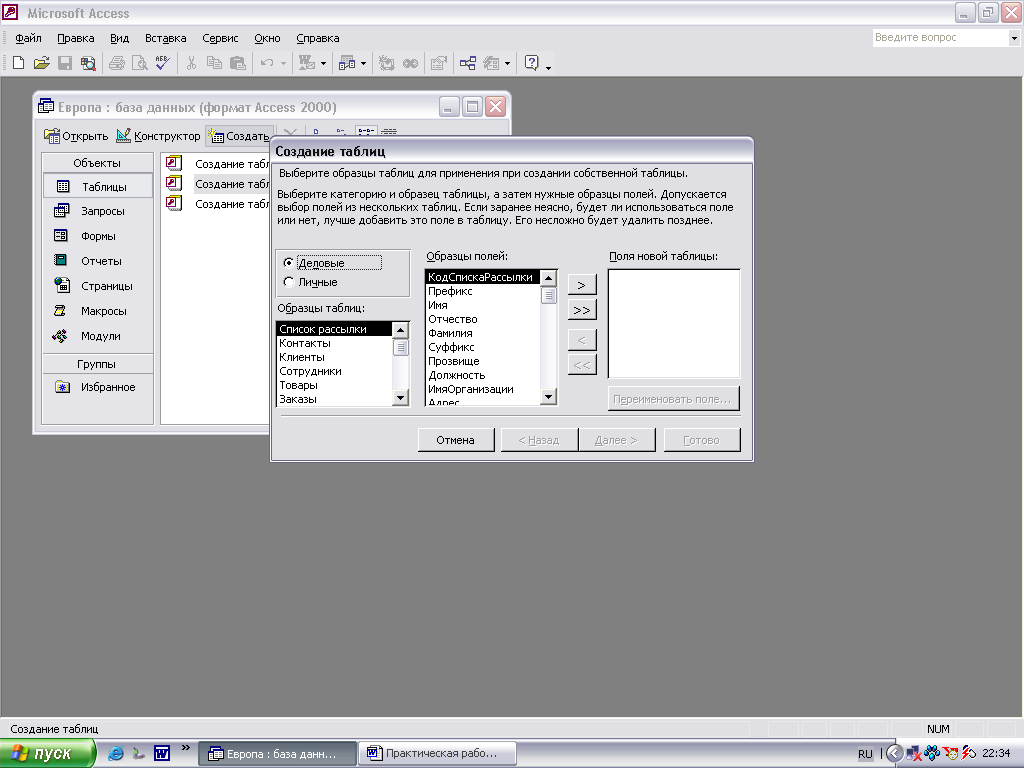The image size is (1024, 768).
Task: Click the Office Links toolbar icon
Action: click(306, 63)
